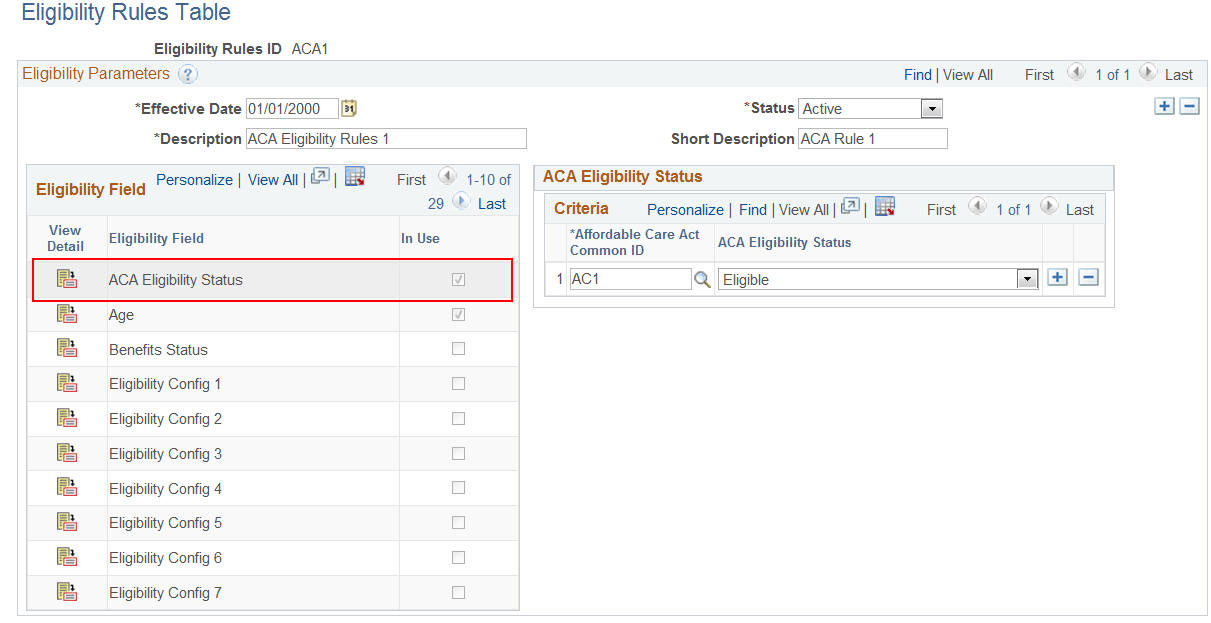Screen dimensions: 1211x623
Task: Open the Effective Date calendar picker
Action: (349, 108)
